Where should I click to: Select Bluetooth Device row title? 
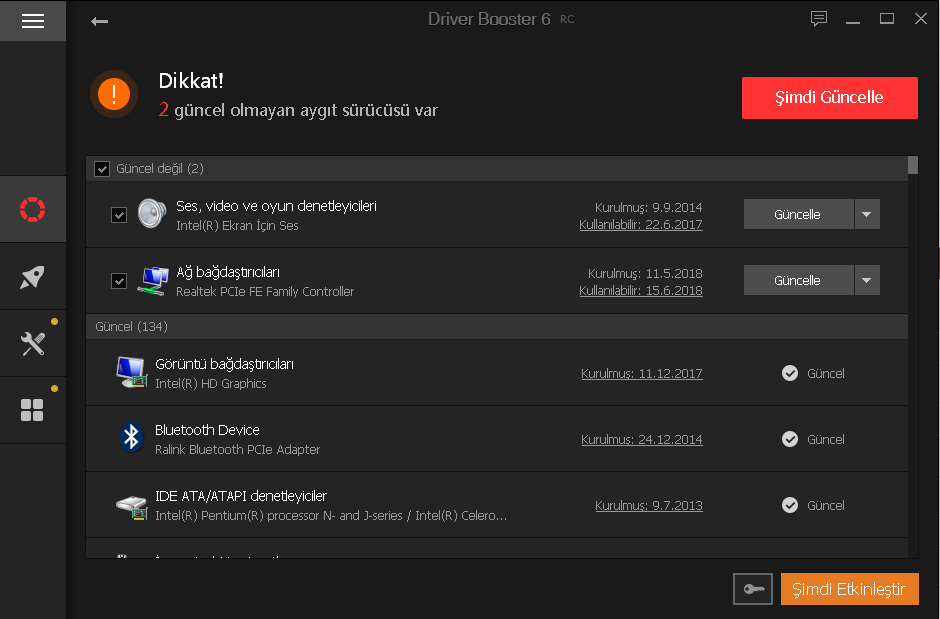(x=207, y=430)
